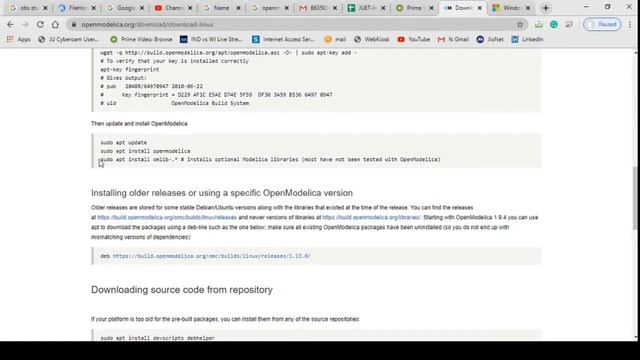Open the IND vs WI Live Stream bookmark

(x=211, y=39)
